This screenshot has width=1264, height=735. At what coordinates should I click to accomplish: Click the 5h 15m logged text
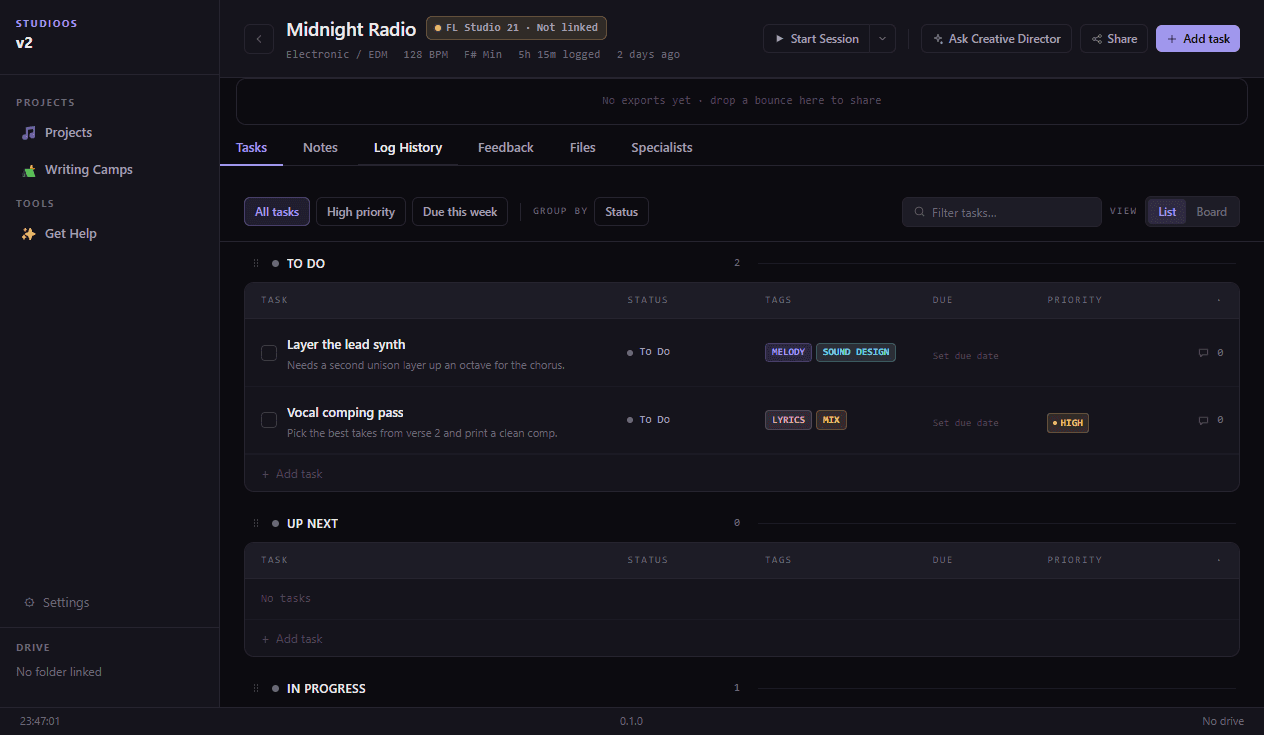[559, 55]
